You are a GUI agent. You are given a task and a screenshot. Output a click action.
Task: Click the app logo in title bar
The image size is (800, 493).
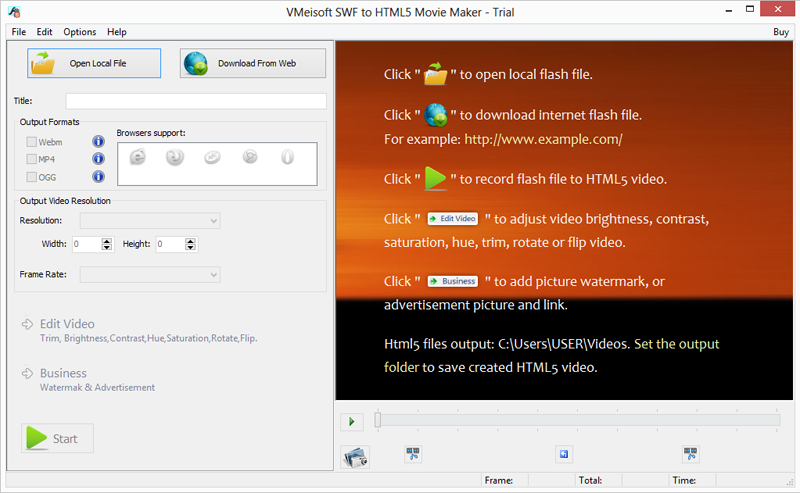(x=14, y=11)
